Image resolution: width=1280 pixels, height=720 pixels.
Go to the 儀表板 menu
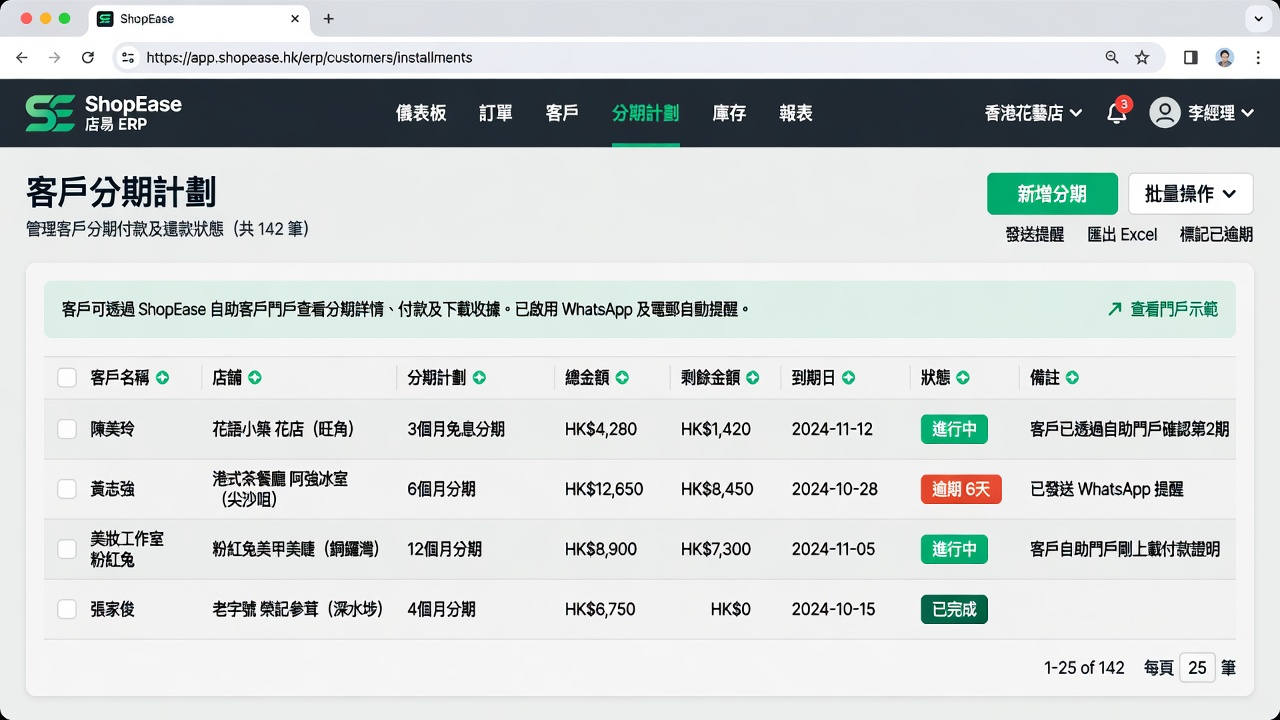[421, 113]
